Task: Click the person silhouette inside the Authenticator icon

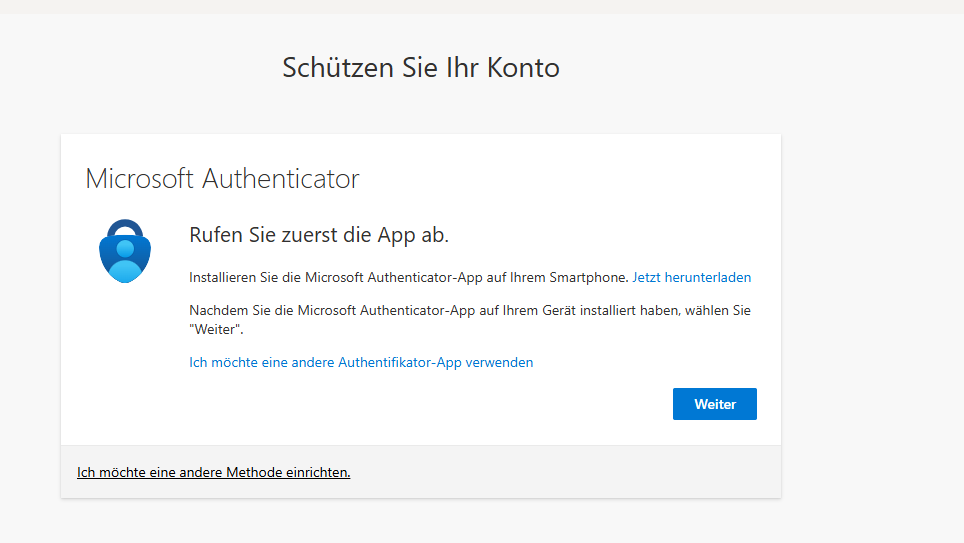Action: click(x=125, y=258)
